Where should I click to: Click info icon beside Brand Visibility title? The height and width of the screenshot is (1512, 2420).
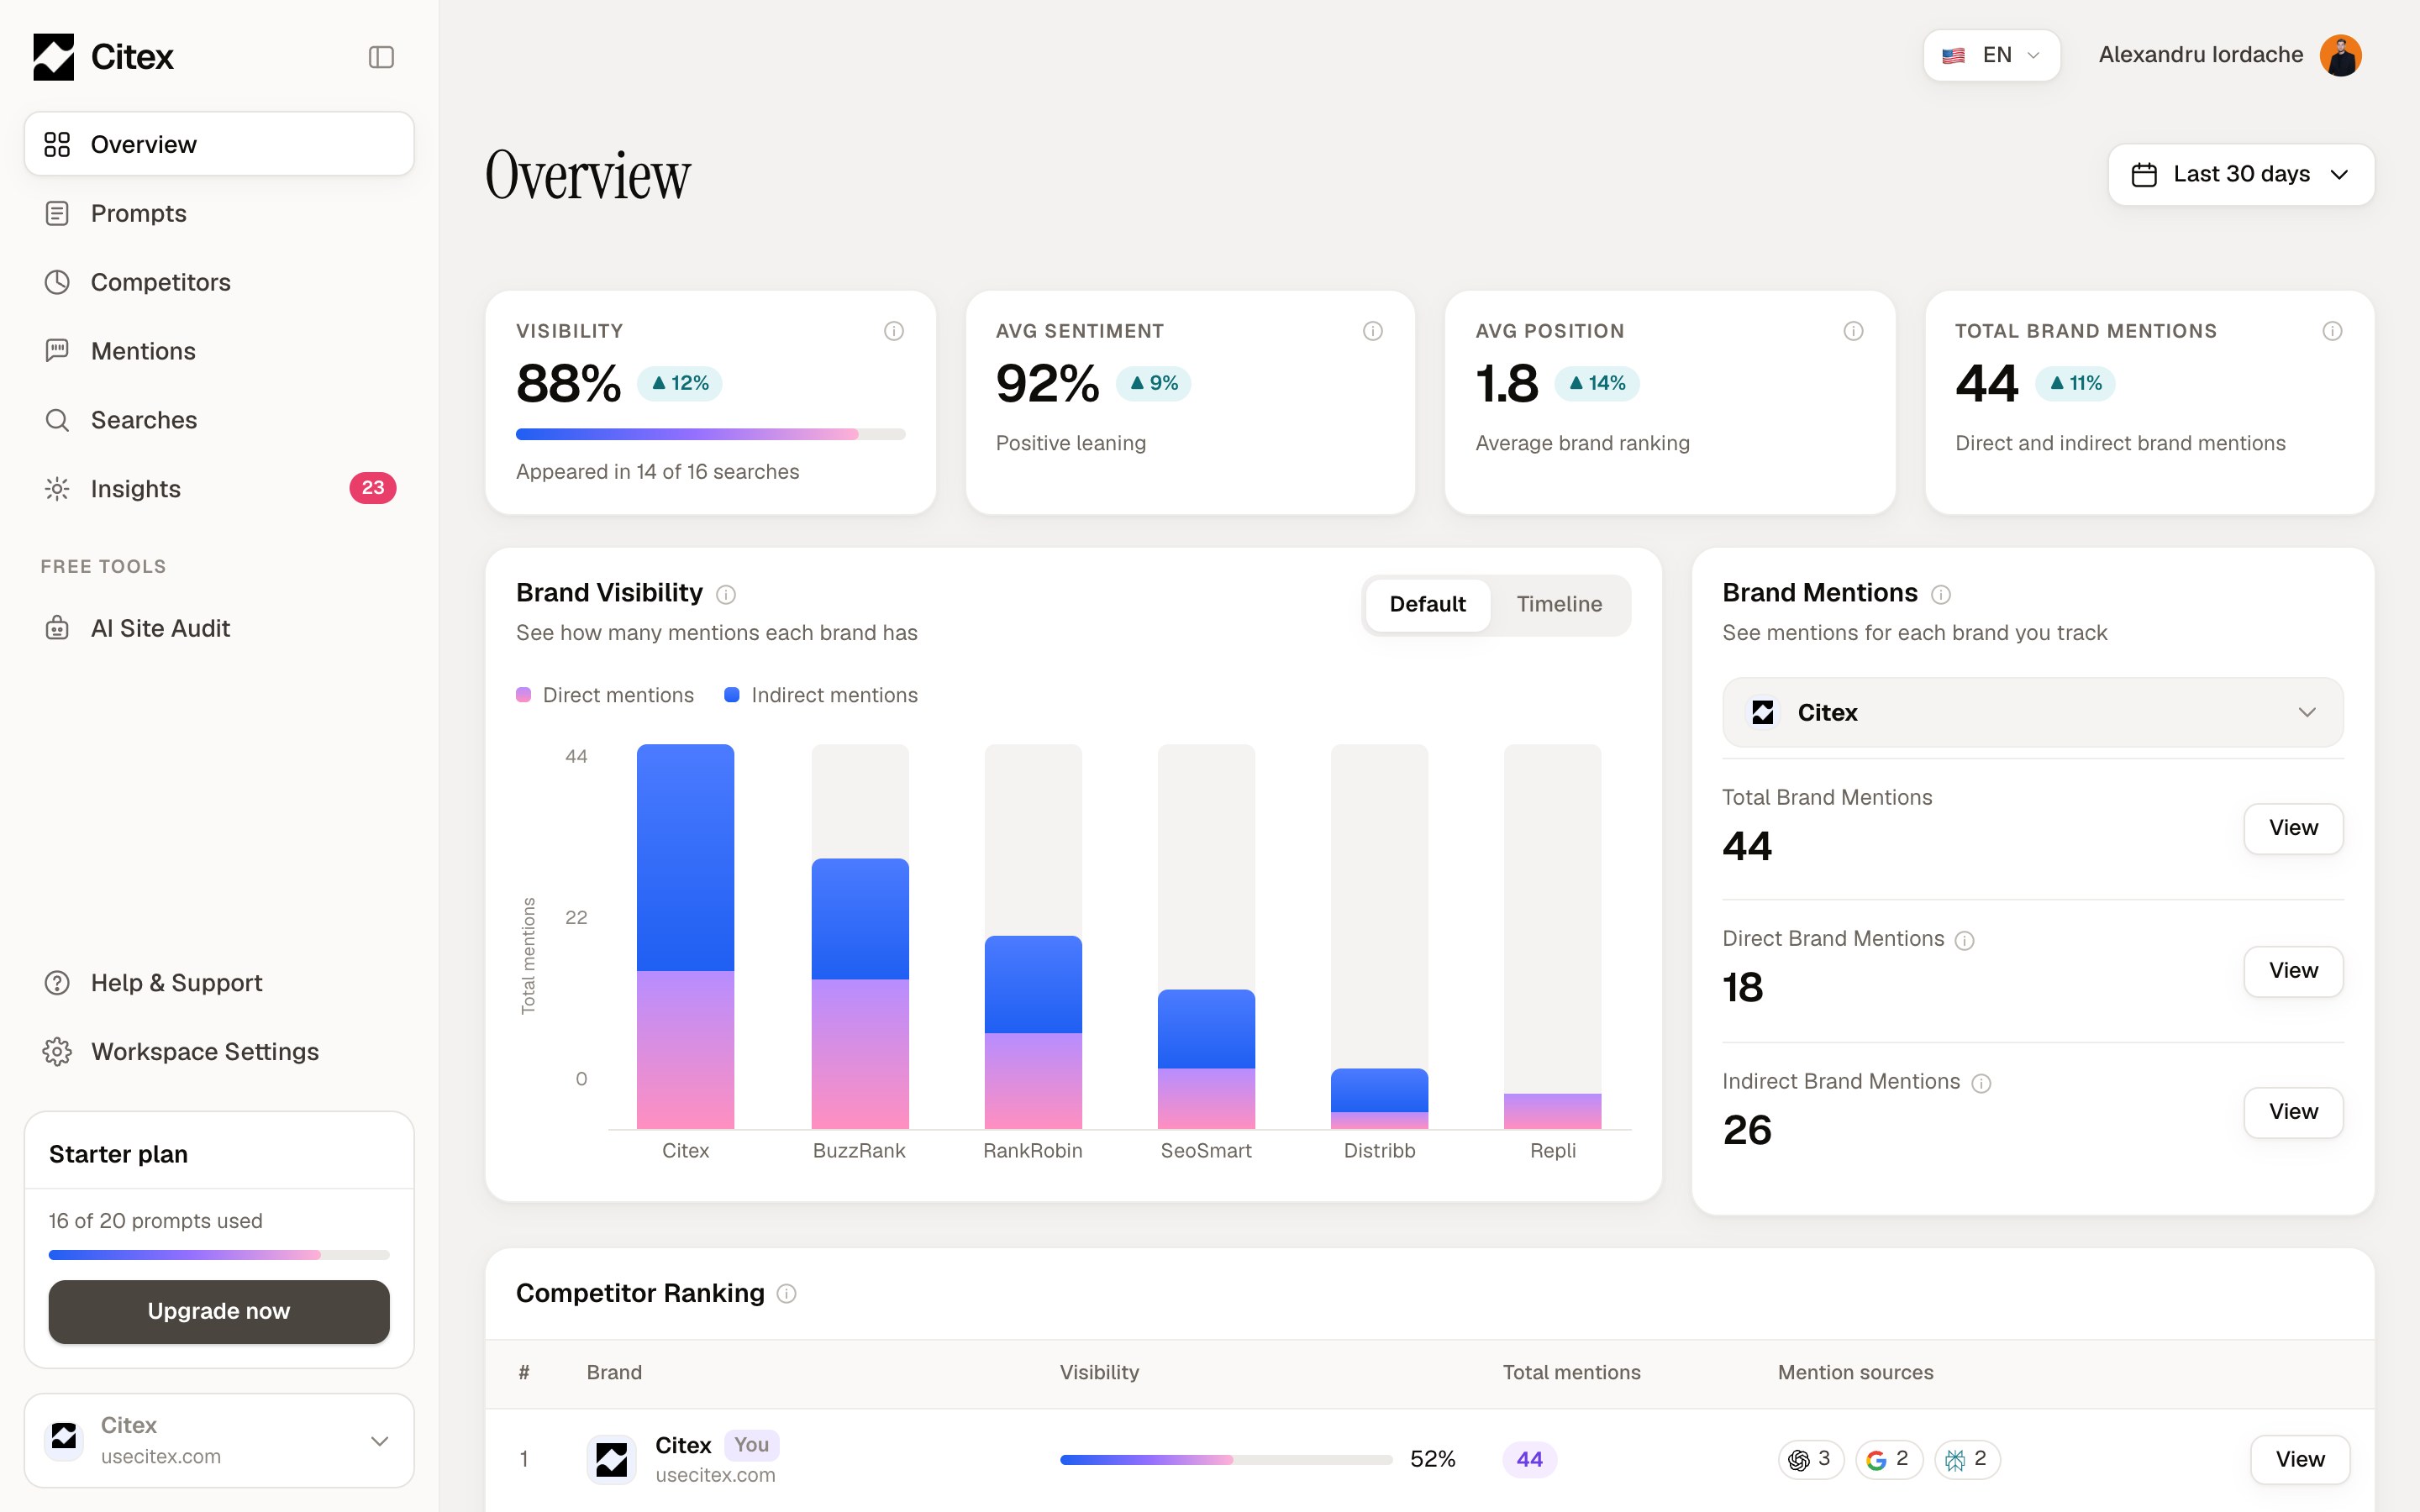[726, 595]
